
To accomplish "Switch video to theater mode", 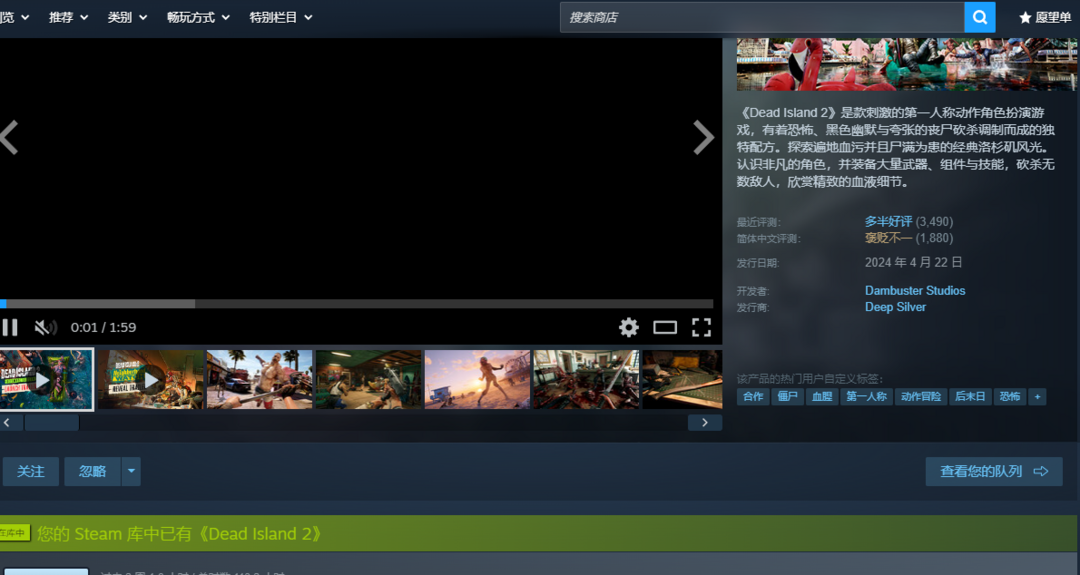I will pyautogui.click(x=665, y=327).
